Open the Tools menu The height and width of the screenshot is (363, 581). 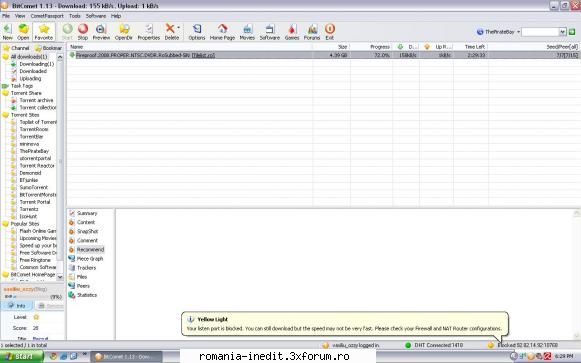click(74, 16)
